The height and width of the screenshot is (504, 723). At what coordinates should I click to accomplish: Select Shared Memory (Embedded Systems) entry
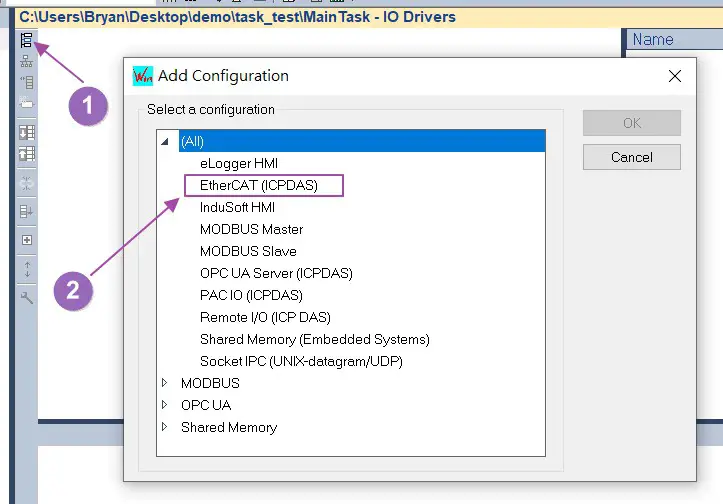(315, 339)
